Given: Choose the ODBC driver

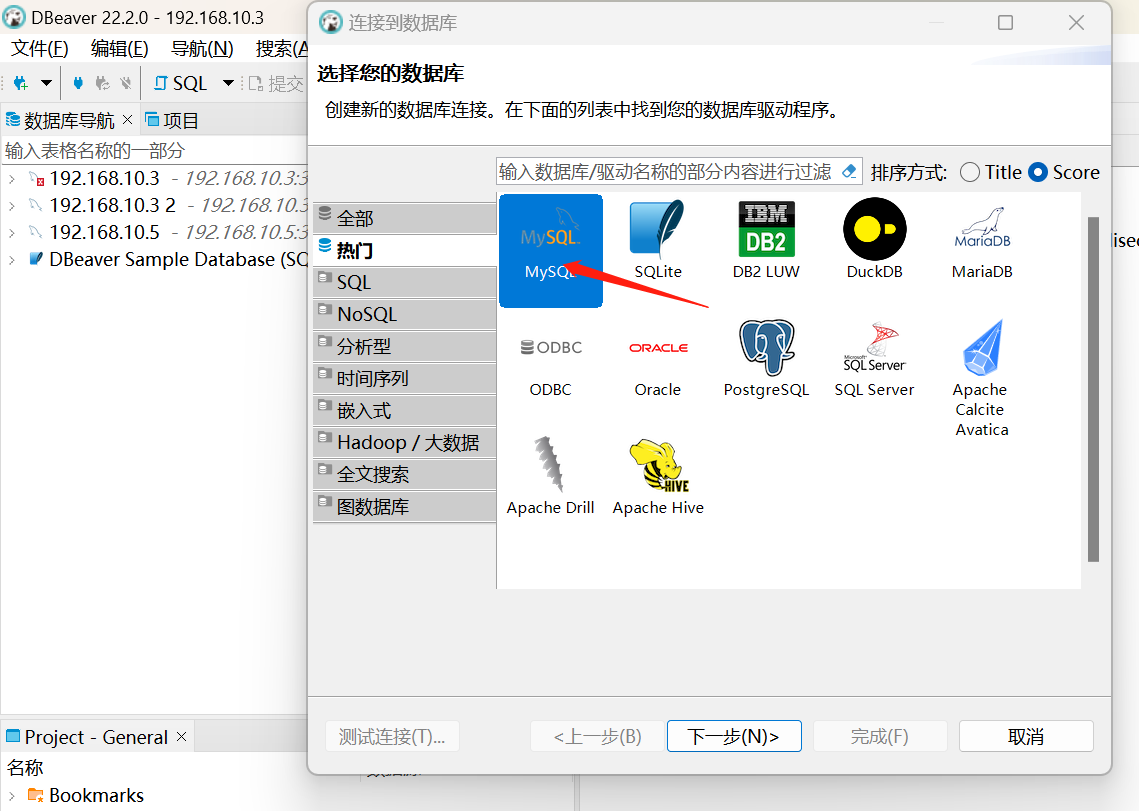Looking at the screenshot, I should (551, 368).
